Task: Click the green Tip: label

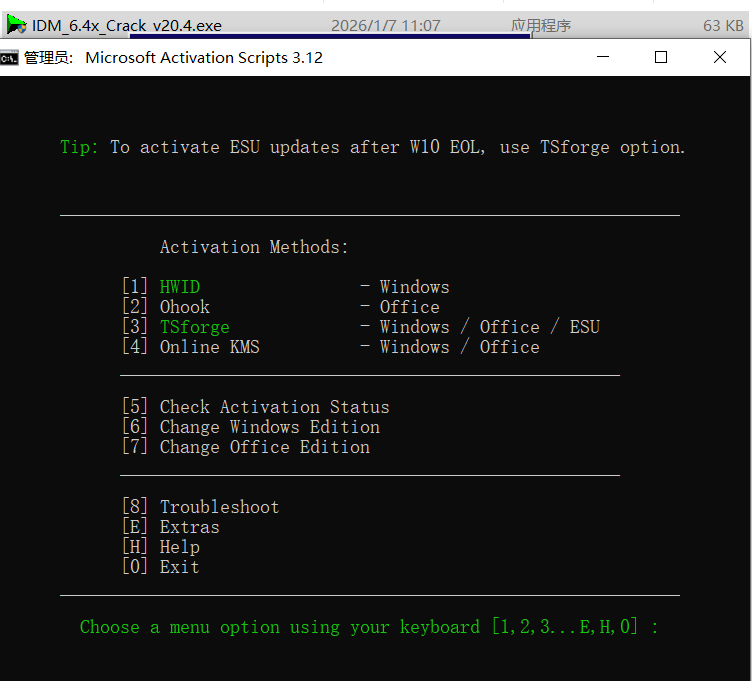Action: (79, 147)
